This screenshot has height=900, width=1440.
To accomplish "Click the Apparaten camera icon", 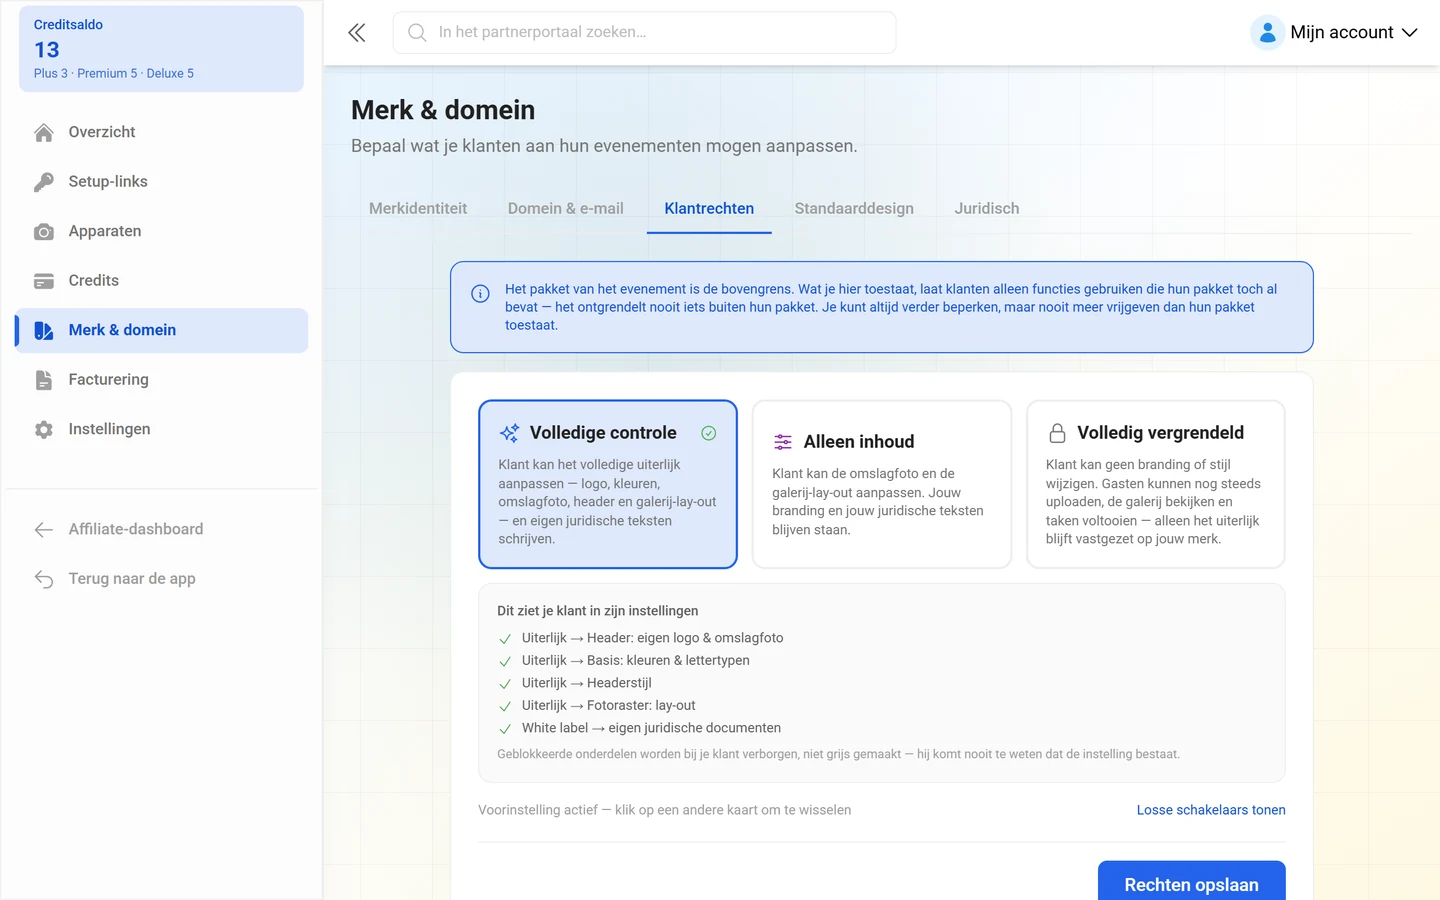I will [x=44, y=231].
